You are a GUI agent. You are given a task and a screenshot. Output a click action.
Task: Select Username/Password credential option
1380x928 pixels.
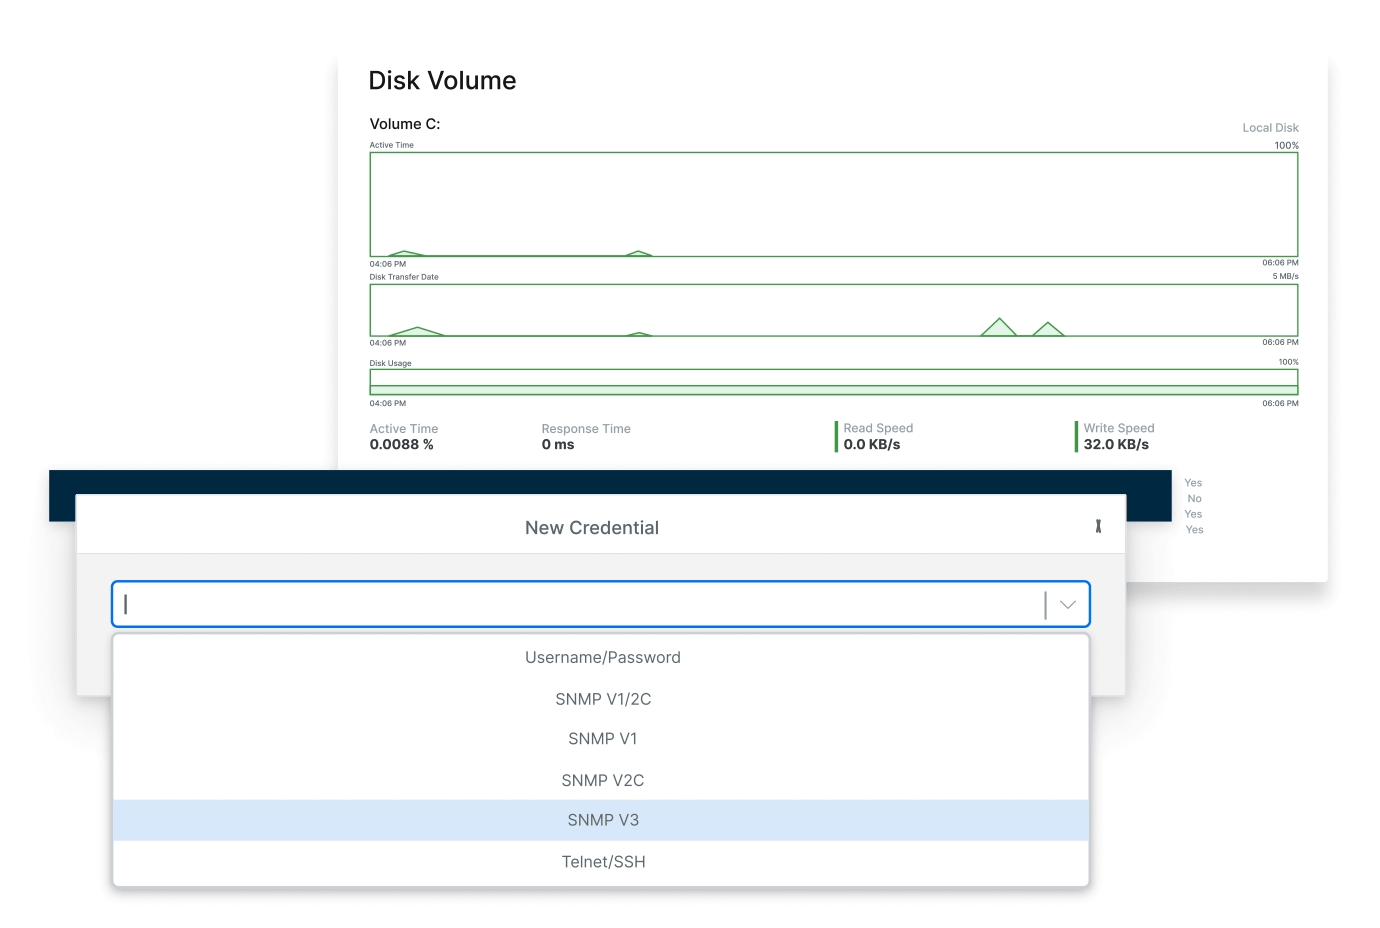point(602,657)
